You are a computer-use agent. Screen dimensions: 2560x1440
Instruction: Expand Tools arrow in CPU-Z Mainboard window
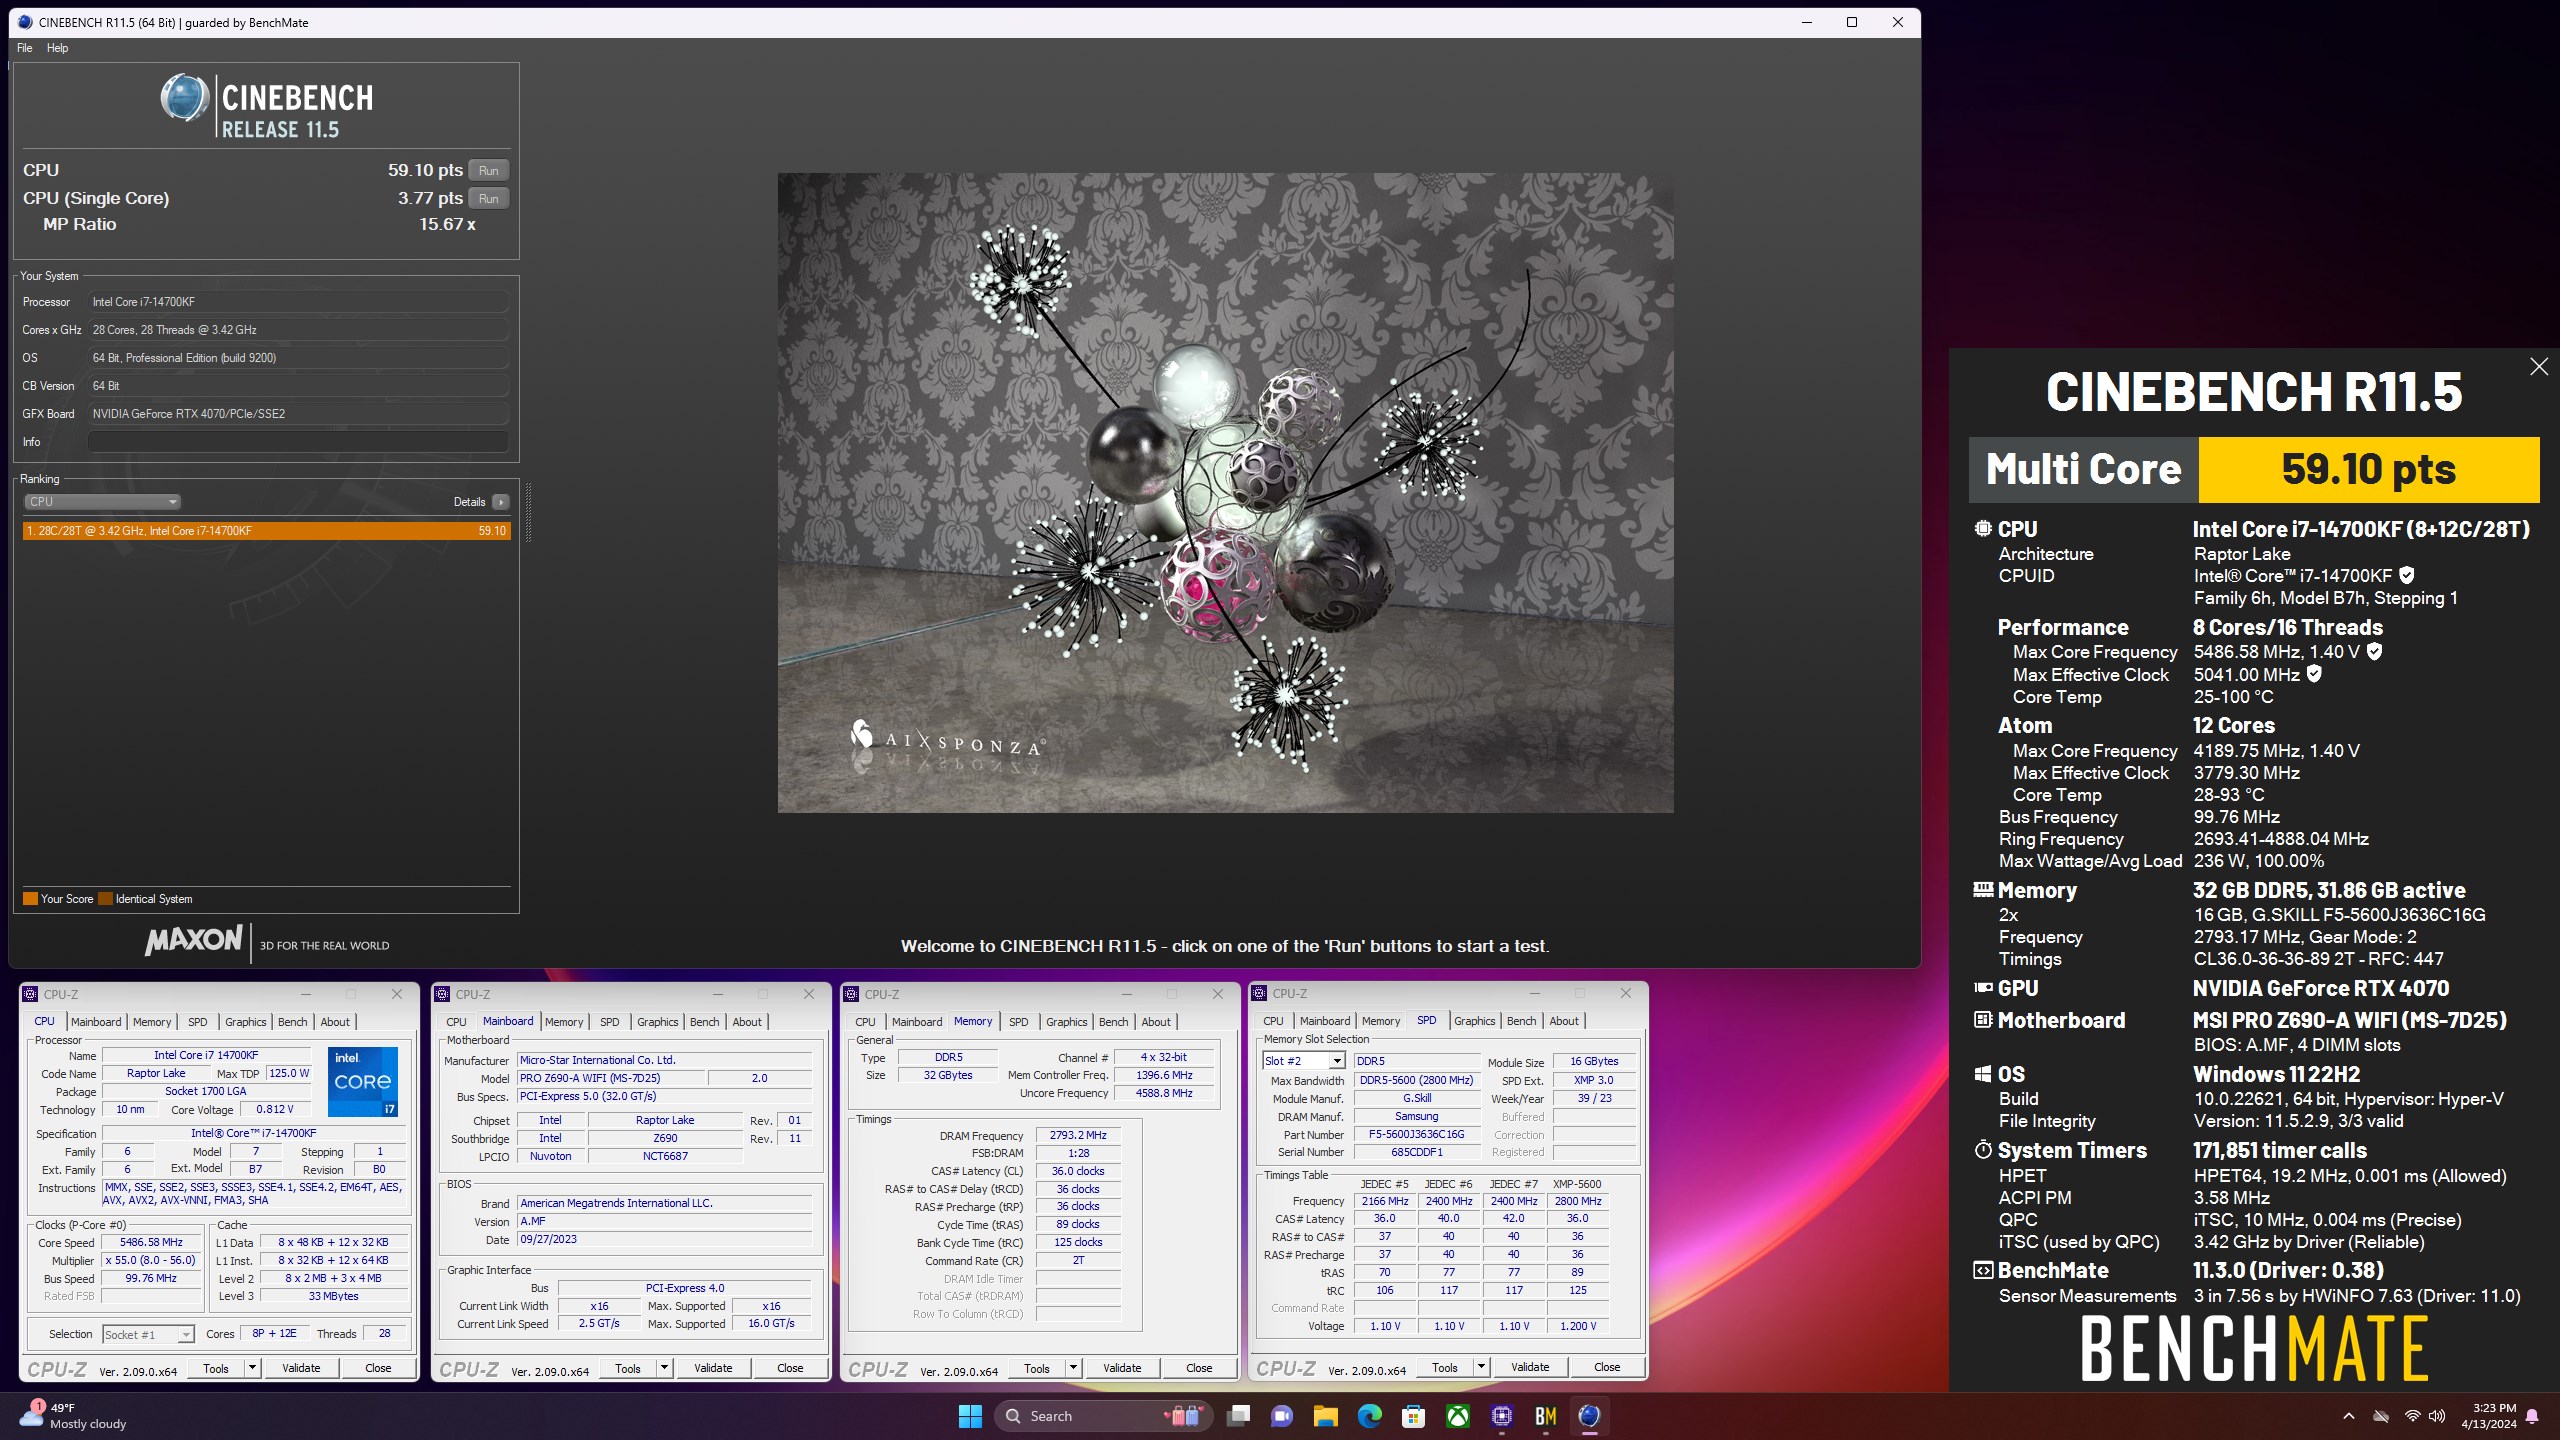664,1368
